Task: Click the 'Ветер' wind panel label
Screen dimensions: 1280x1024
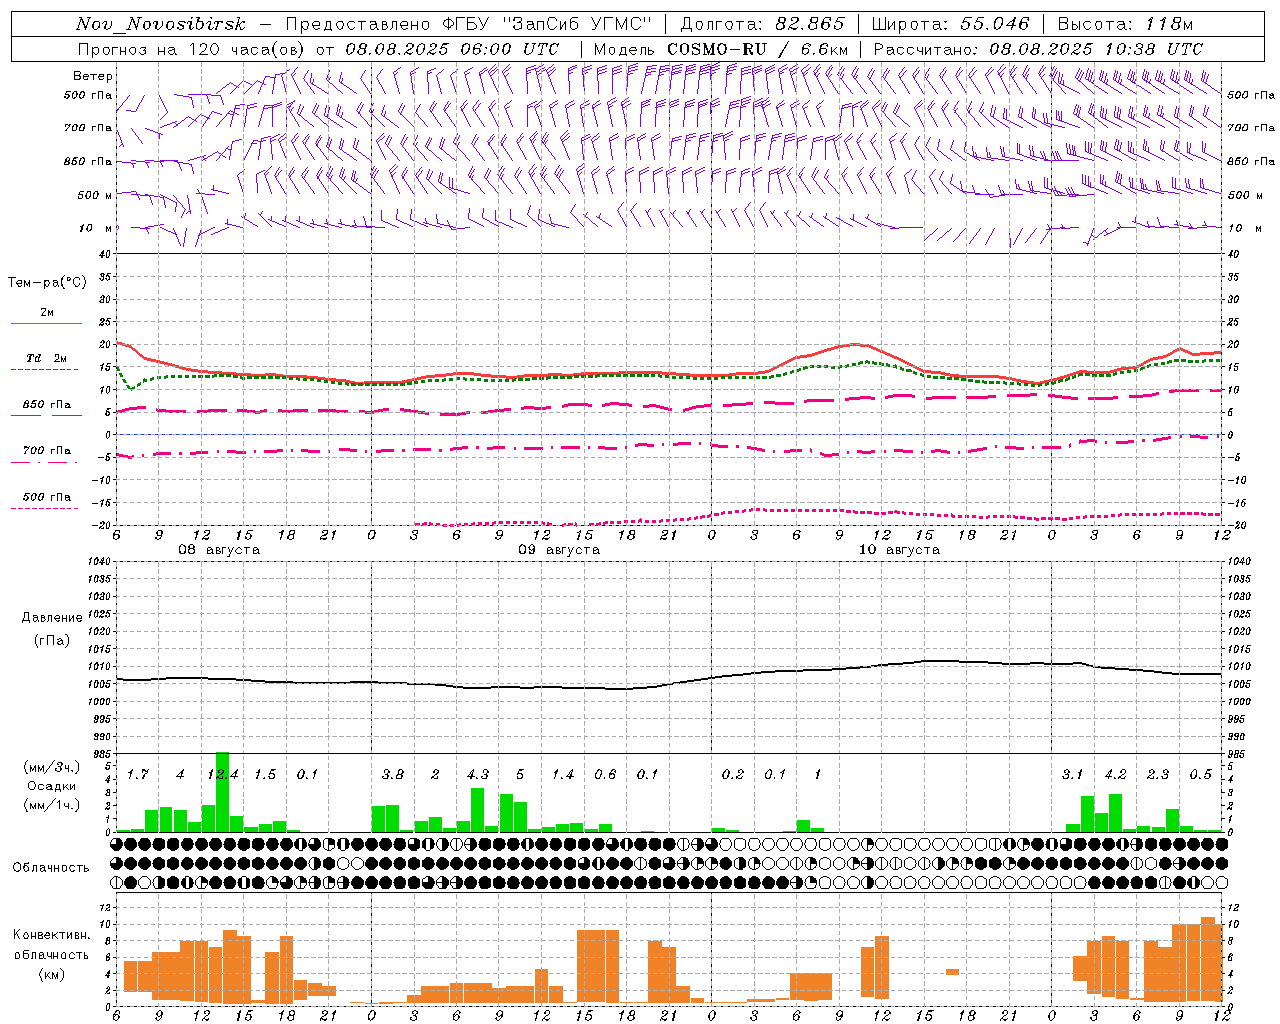Action: tap(93, 76)
